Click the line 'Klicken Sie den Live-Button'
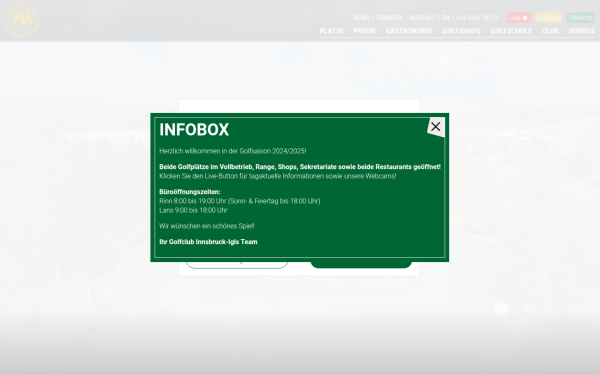Viewport: 600px width, 375px height. point(278,176)
